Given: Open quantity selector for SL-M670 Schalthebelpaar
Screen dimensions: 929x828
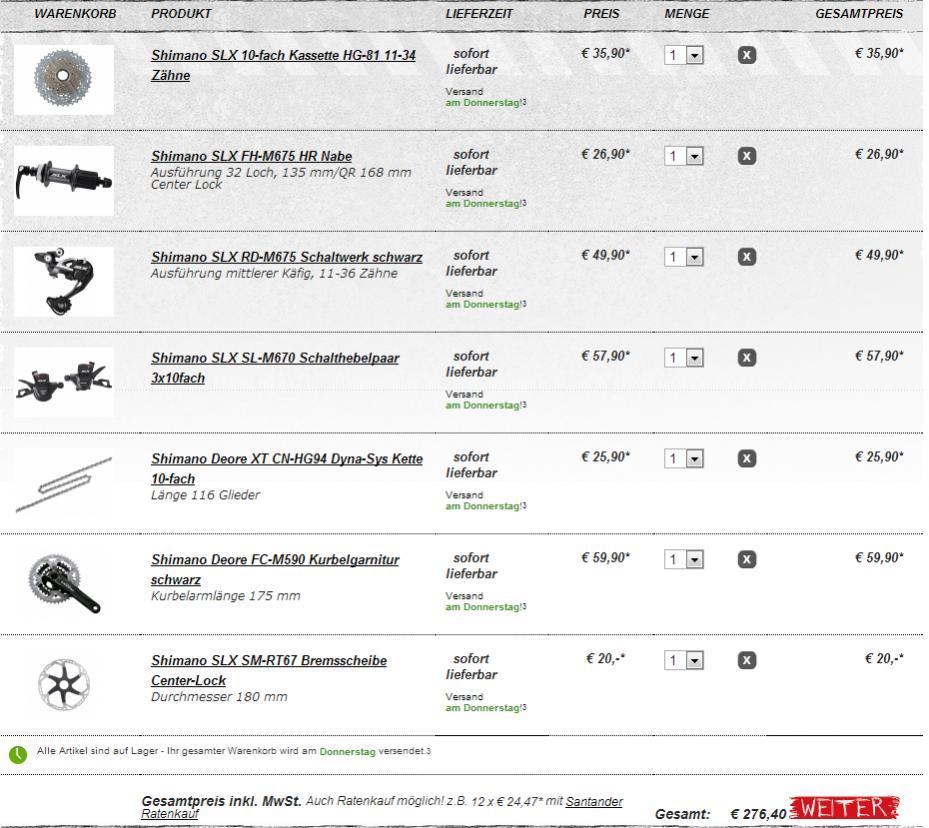Looking at the screenshot, I should click(x=684, y=357).
